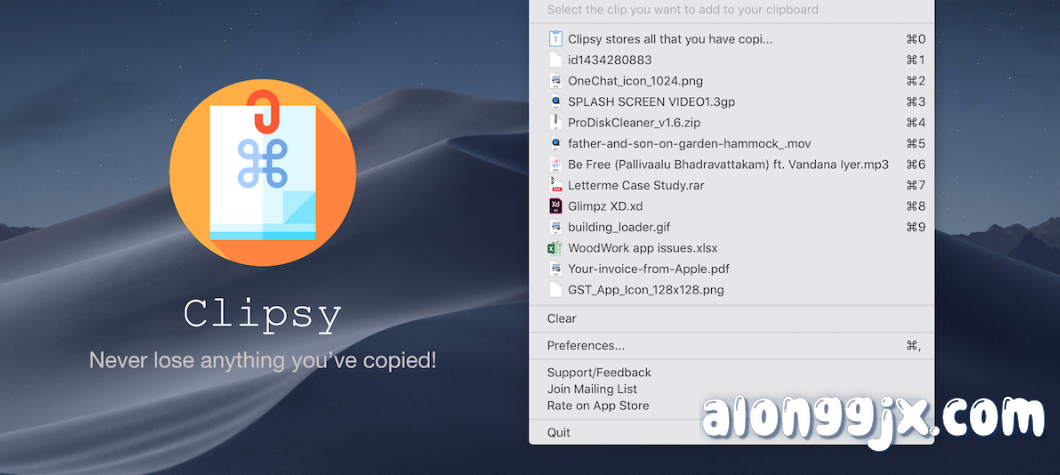The width and height of the screenshot is (1060, 475).
Task: Select the Be Free (Pallivaalu Bhadravattakam) mp3 clip
Action: (x=731, y=164)
